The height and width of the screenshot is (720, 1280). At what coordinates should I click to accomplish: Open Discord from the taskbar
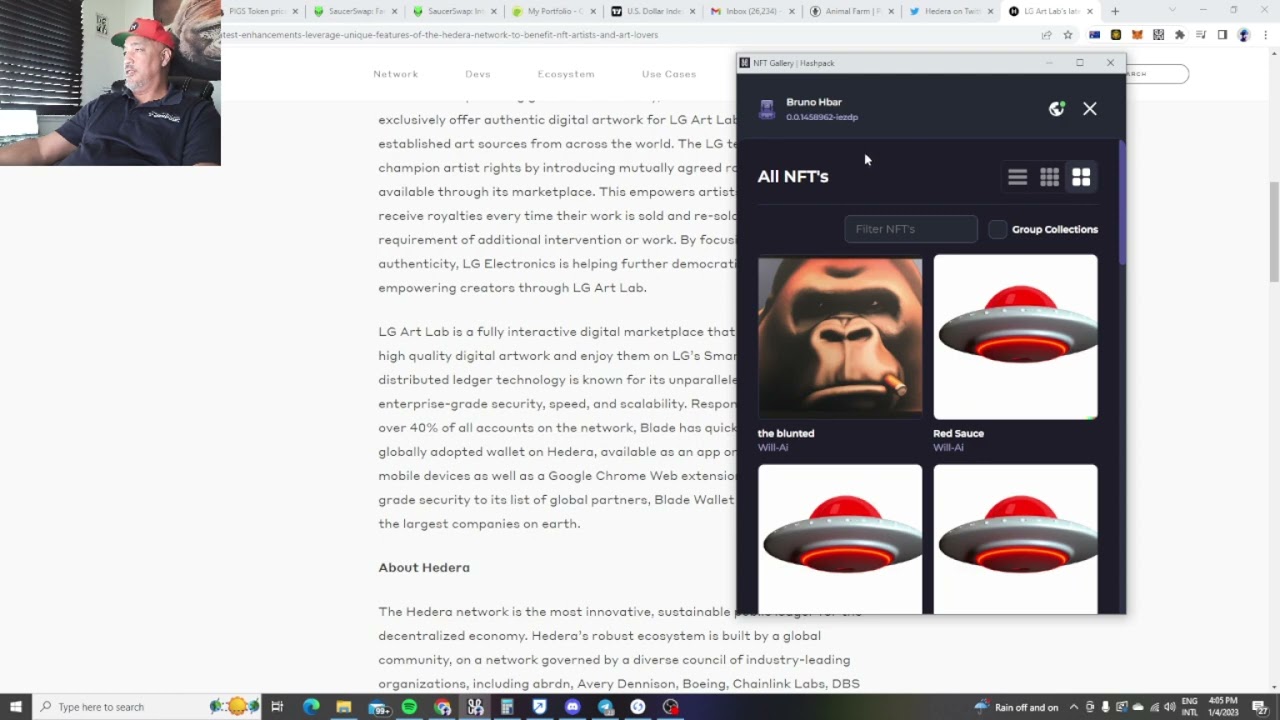pos(572,707)
